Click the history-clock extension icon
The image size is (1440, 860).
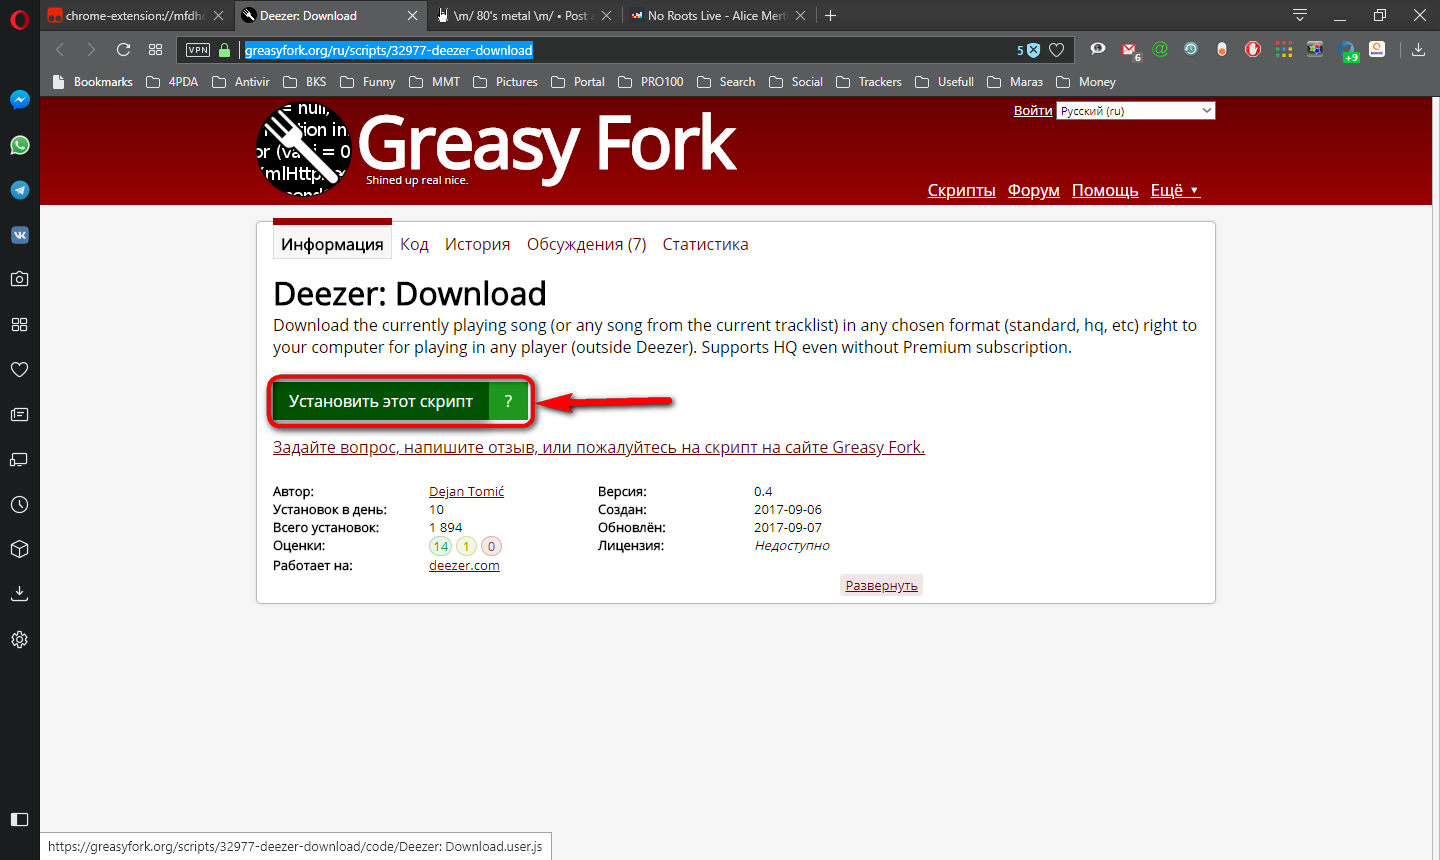[x=1191, y=49]
